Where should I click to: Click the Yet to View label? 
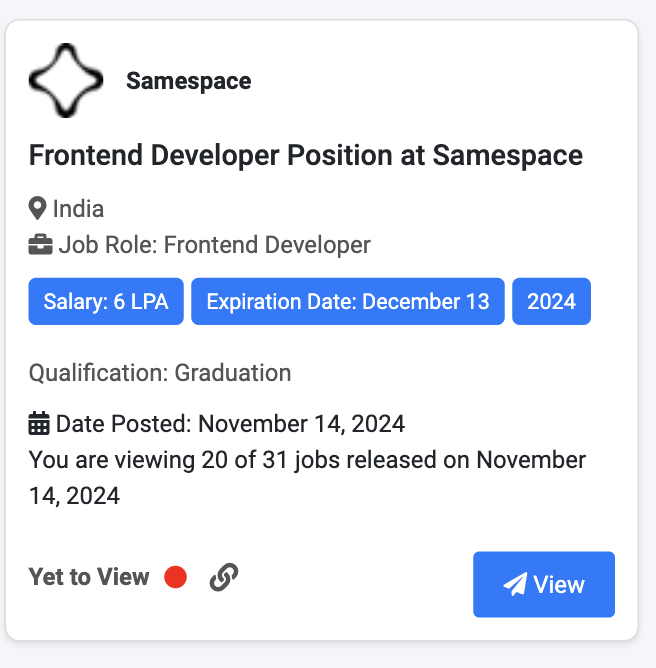point(89,577)
